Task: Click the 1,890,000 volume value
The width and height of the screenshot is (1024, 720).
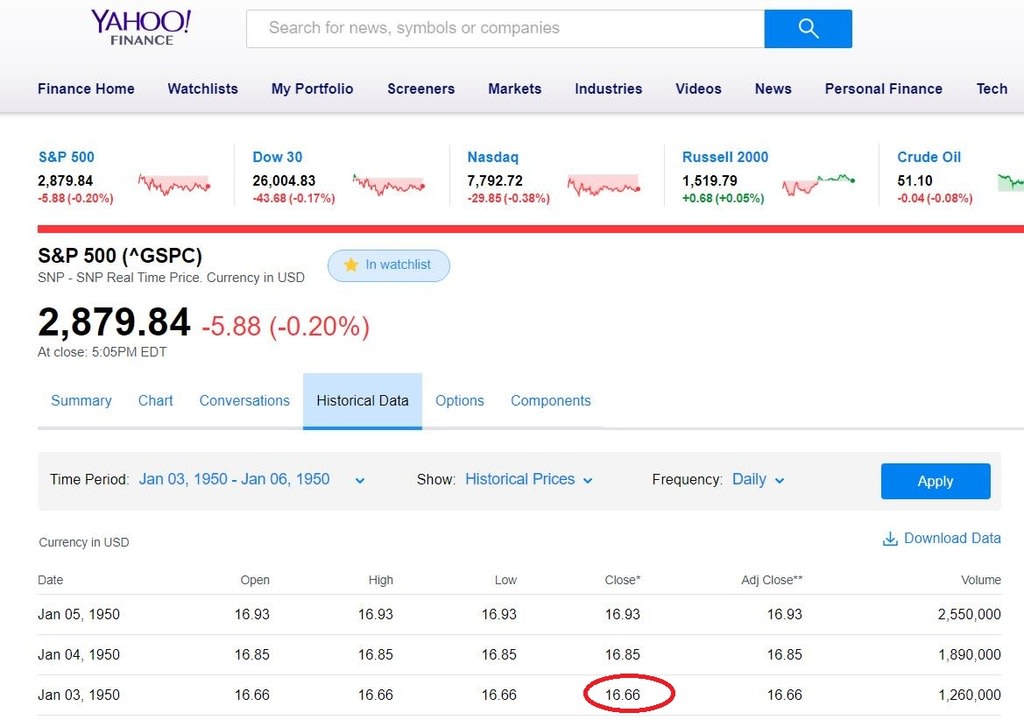Action: pyautogui.click(x=969, y=655)
